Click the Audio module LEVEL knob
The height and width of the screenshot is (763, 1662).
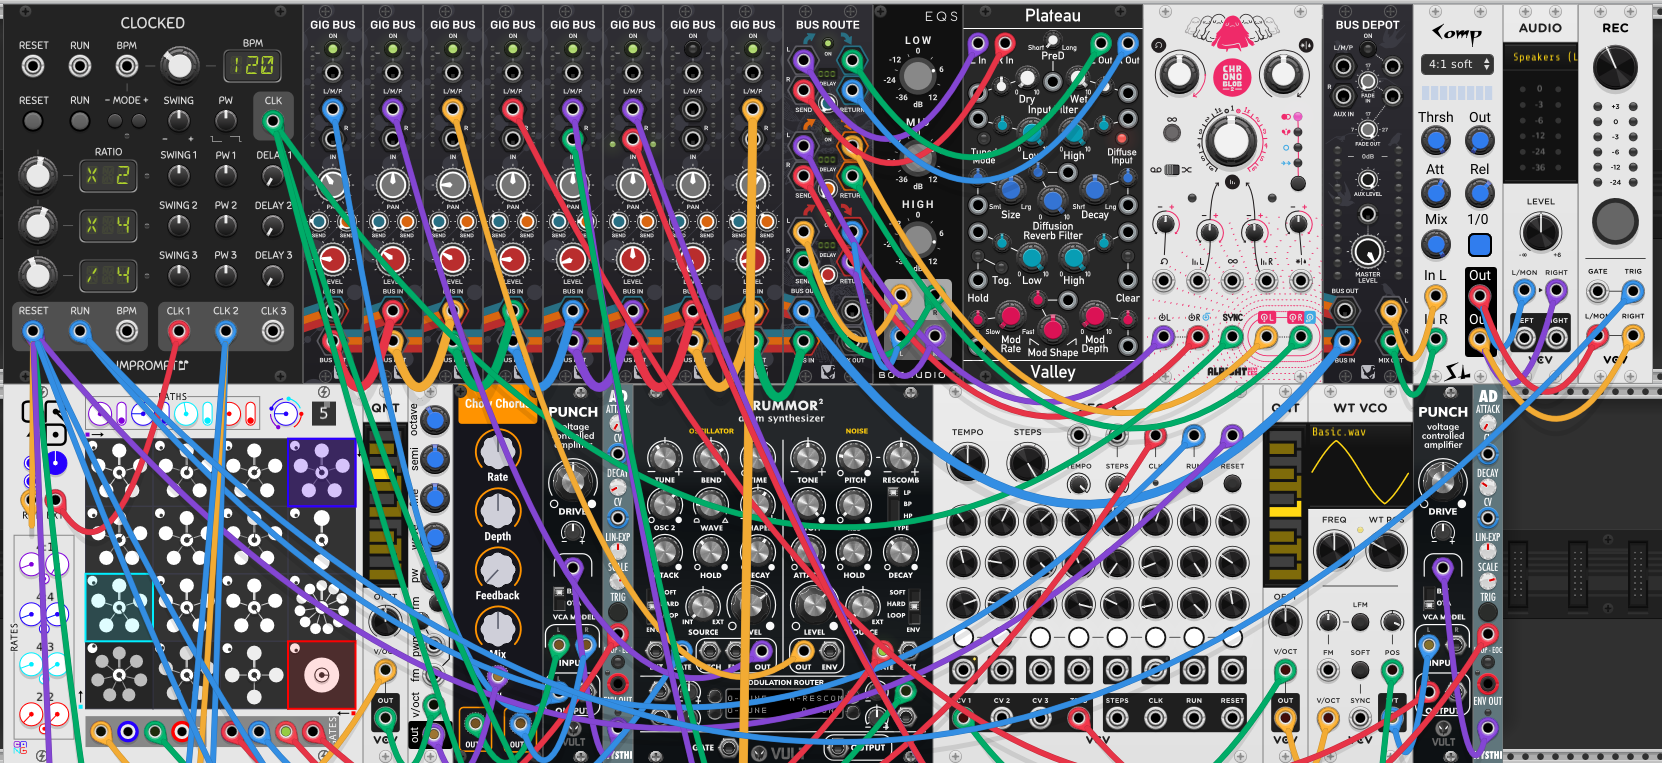[1540, 233]
